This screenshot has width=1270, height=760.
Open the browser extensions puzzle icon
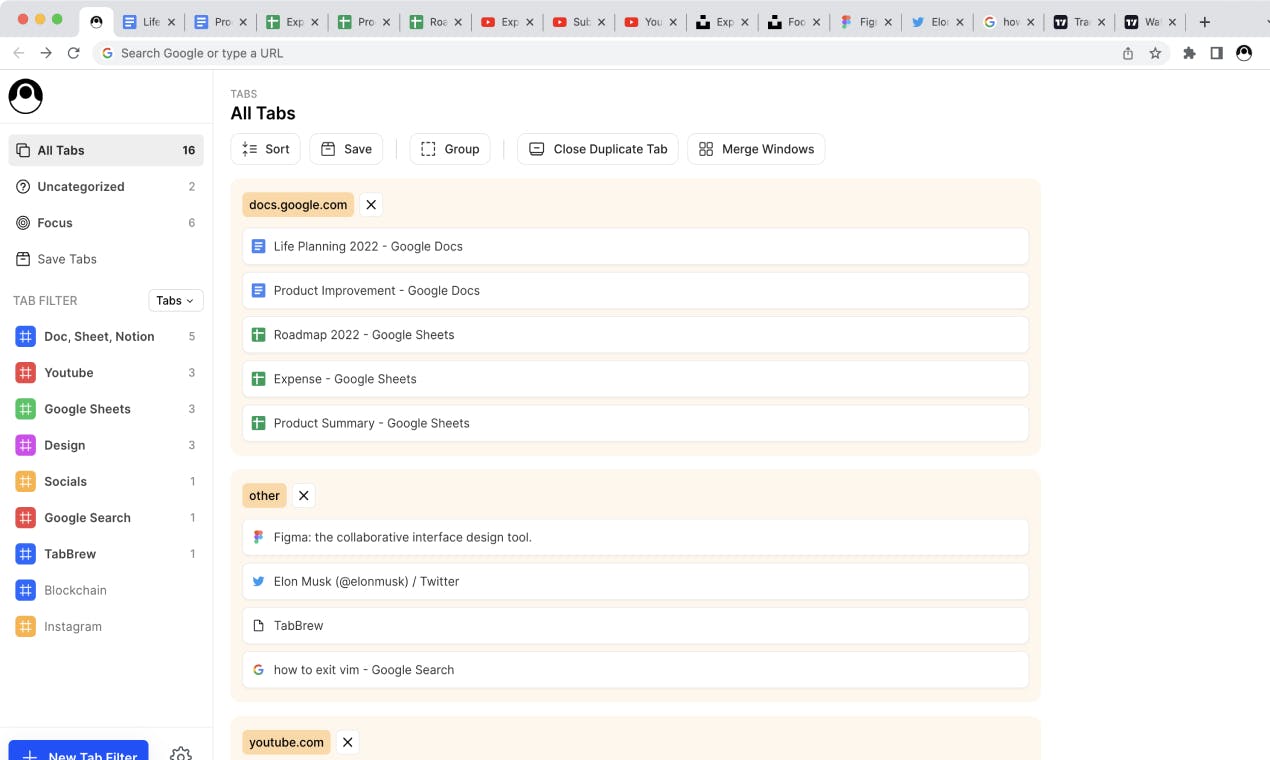(x=1189, y=53)
